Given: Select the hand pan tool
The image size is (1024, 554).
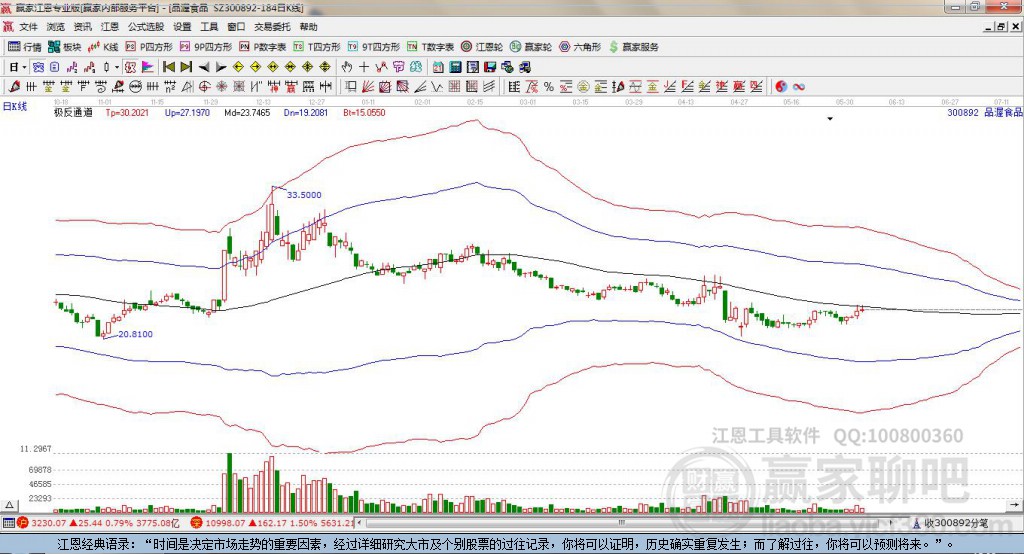Looking at the screenshot, I should [347, 67].
